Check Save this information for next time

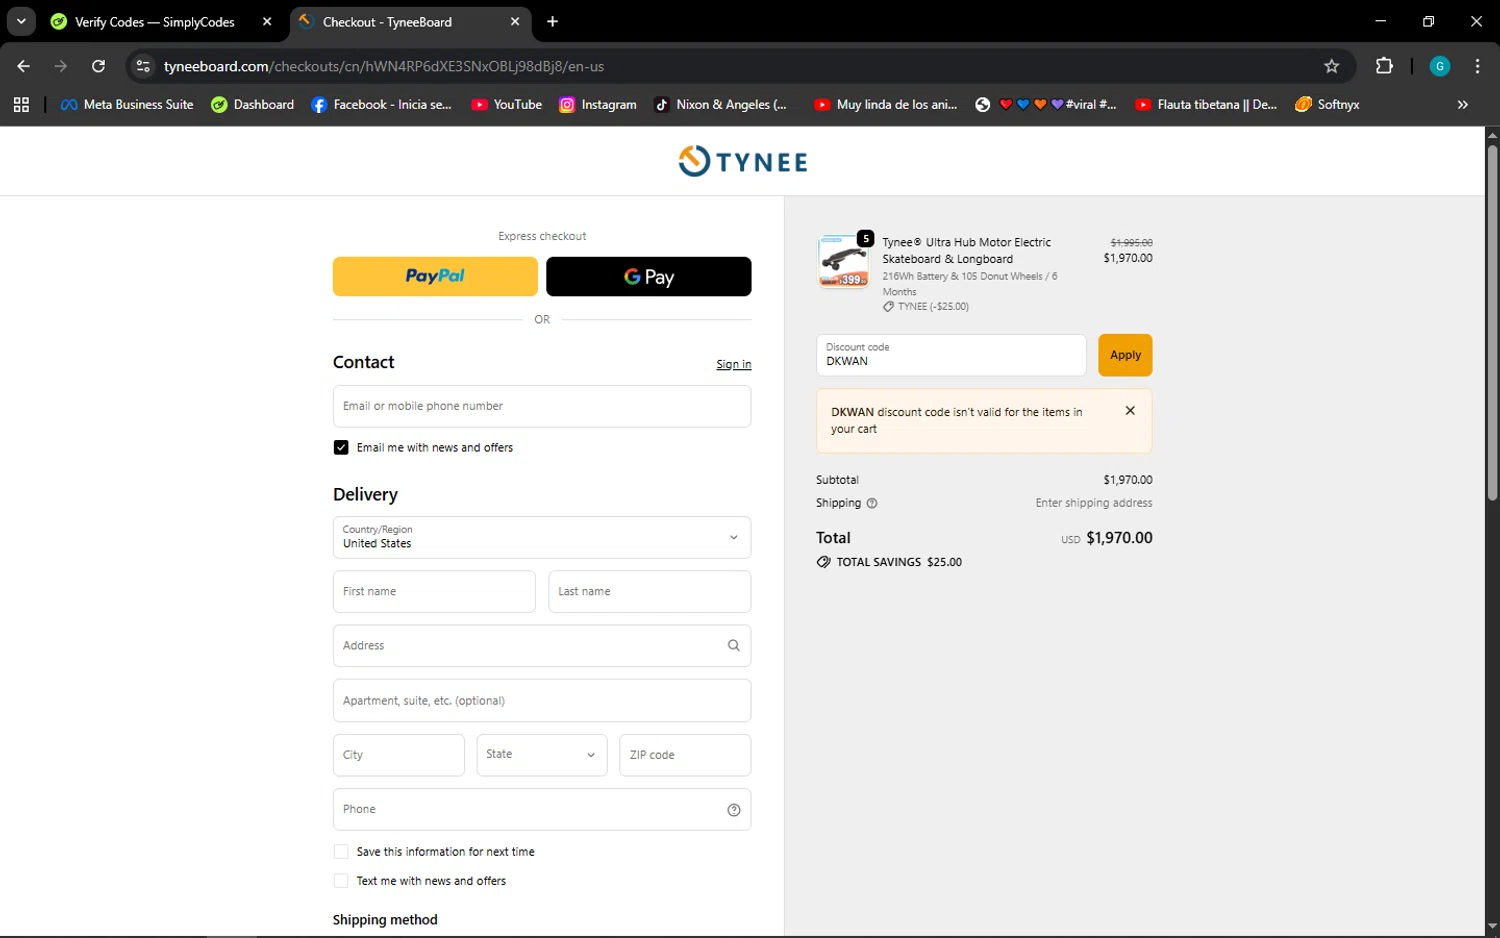341,852
